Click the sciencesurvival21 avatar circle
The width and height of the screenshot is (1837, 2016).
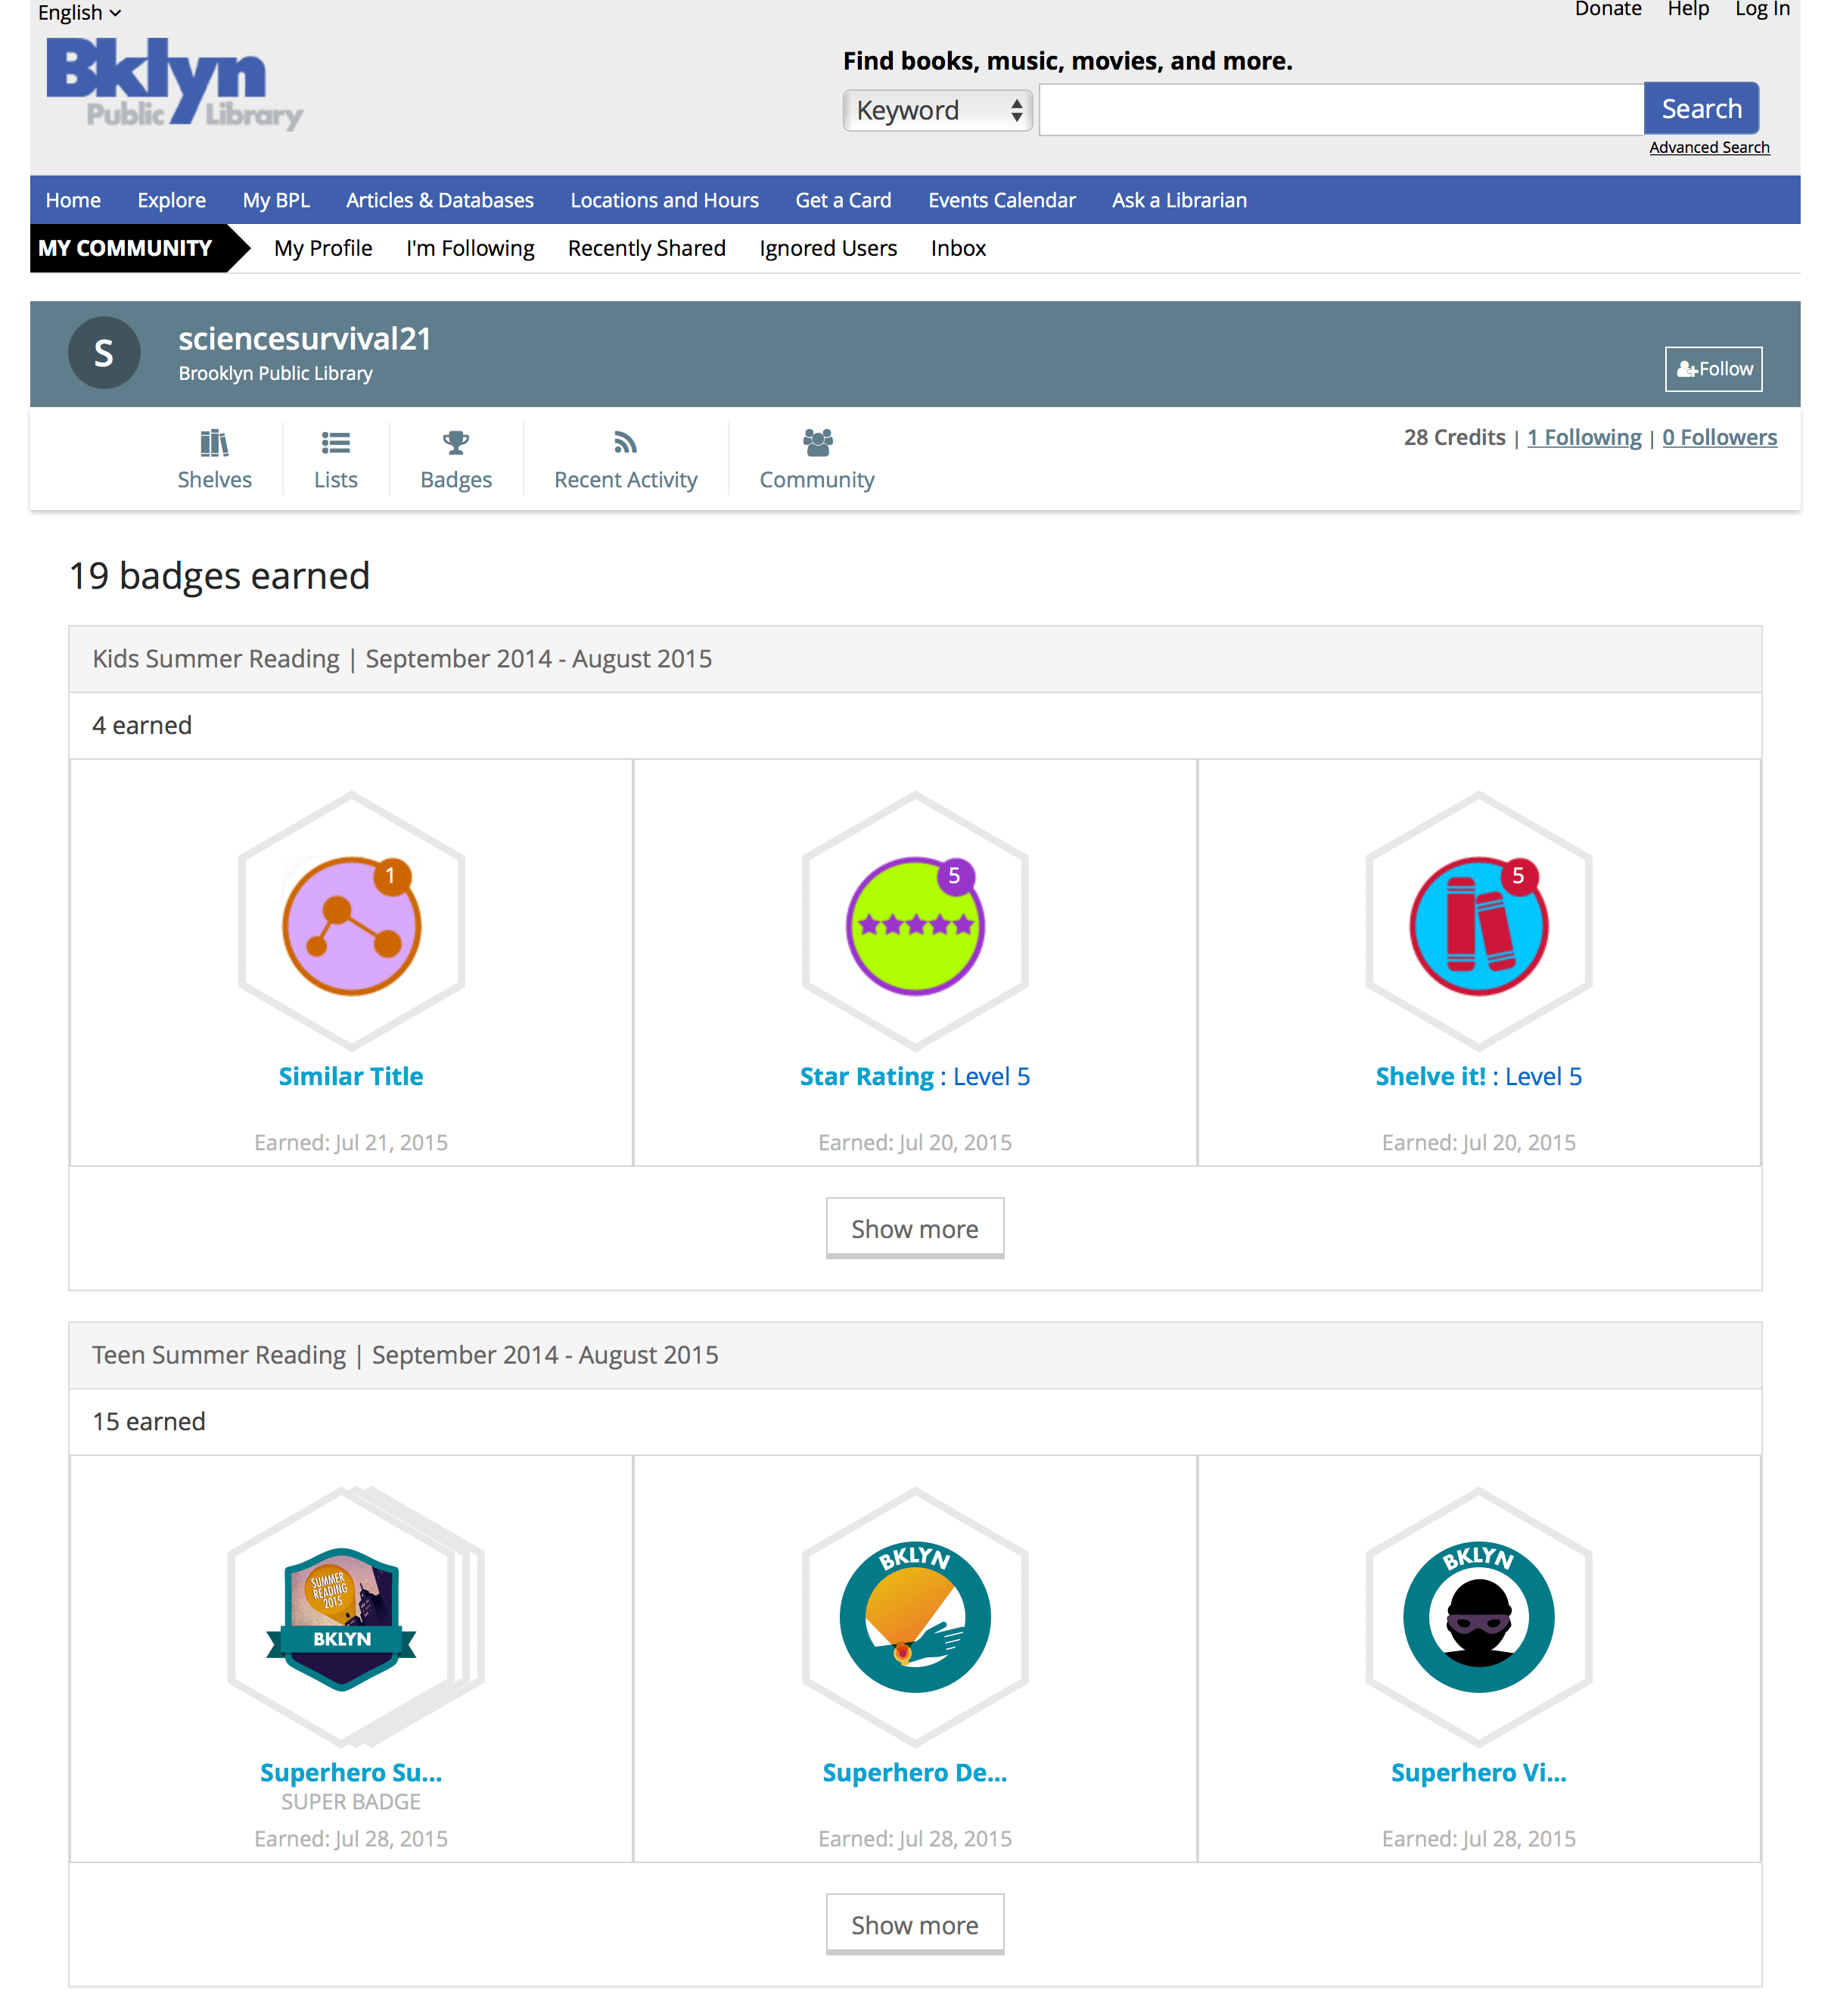[104, 354]
